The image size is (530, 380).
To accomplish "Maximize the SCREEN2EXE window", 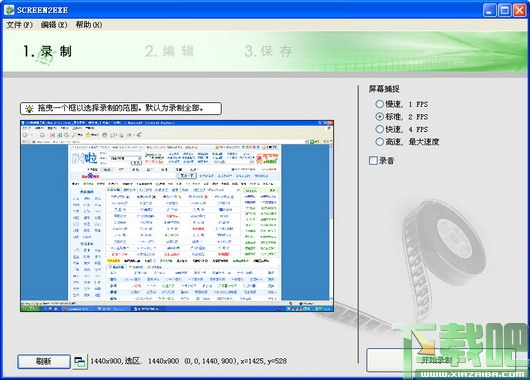I will tap(505, 10).
